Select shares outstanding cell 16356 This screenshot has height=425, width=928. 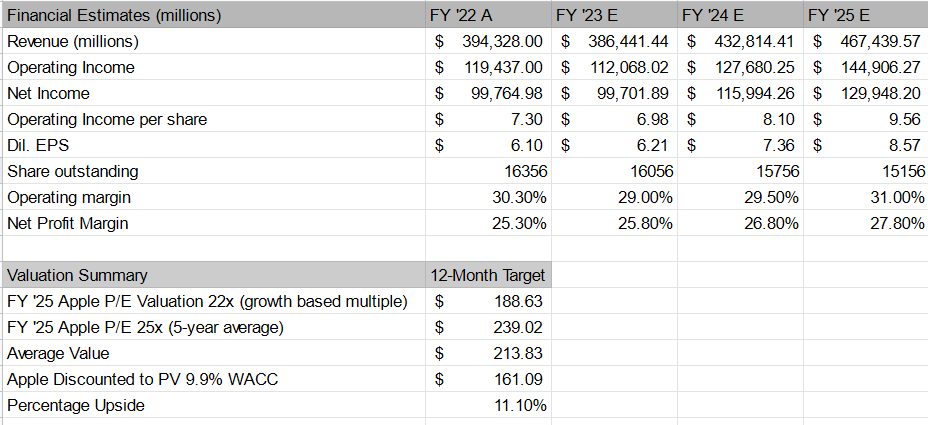click(x=488, y=171)
